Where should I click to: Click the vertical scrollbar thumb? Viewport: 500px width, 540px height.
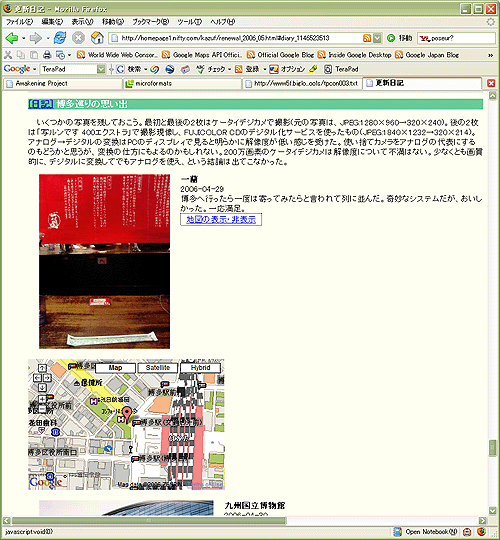(492, 448)
